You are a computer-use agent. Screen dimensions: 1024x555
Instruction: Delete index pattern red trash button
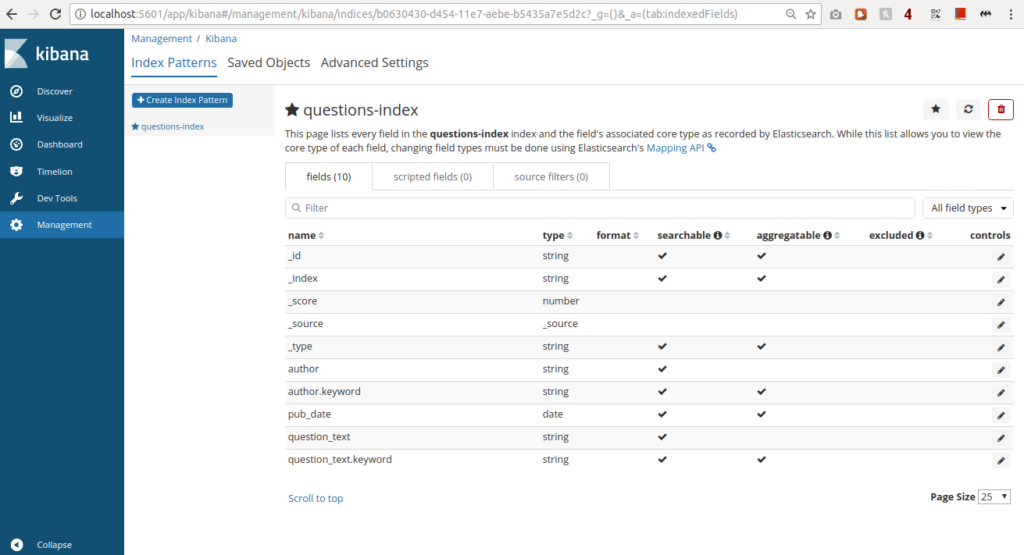(1001, 109)
